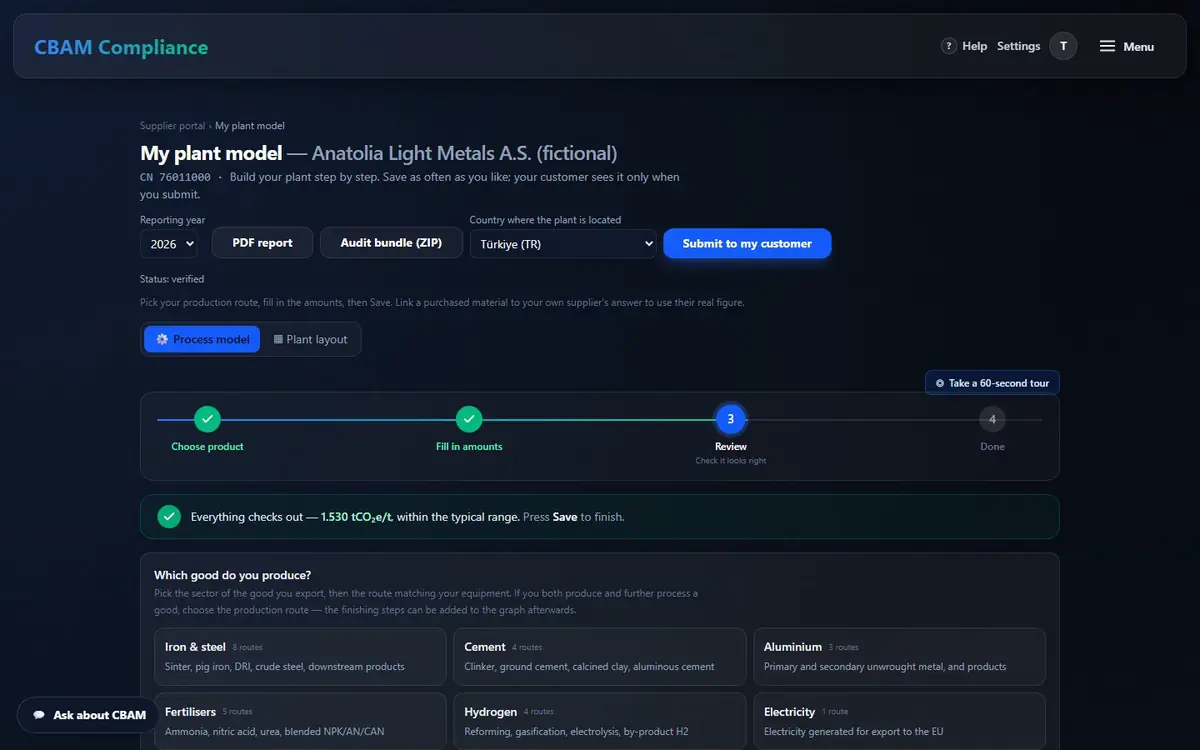Click the "Status: verified" text
This screenshot has height=750, width=1200.
coord(172,279)
